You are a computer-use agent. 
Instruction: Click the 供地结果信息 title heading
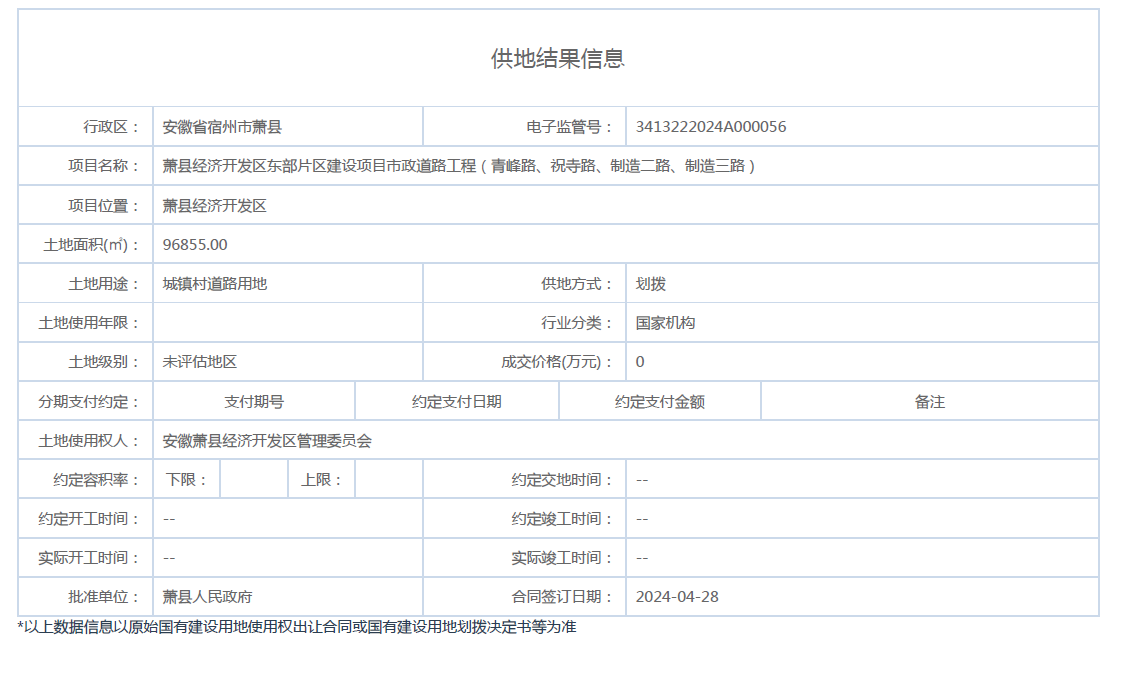coord(558,58)
